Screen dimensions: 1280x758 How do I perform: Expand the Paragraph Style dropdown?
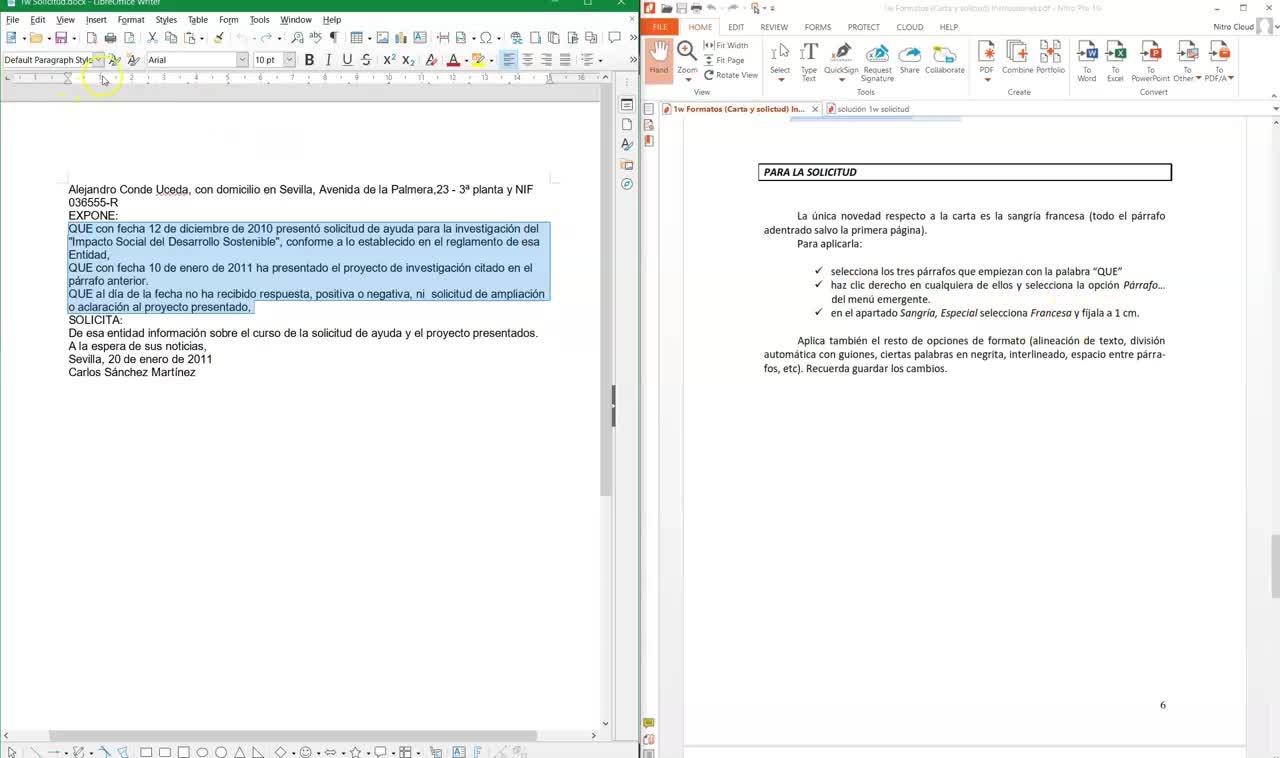coord(98,60)
